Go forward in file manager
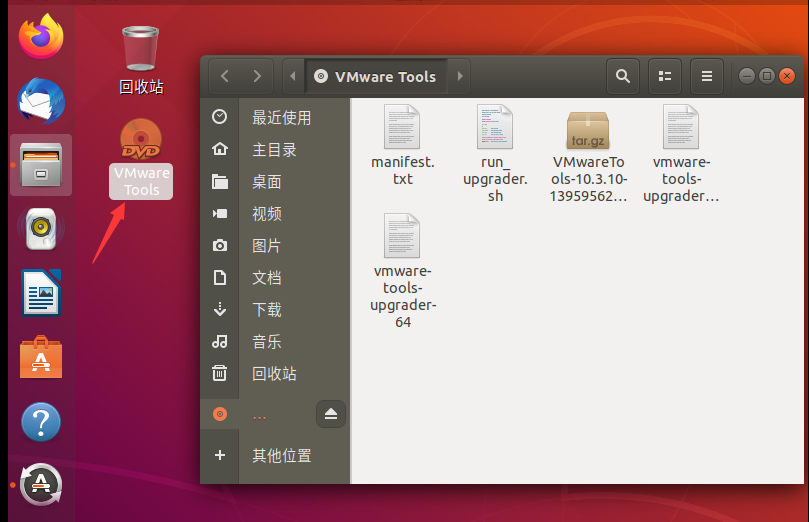Image resolution: width=809 pixels, height=522 pixels. pyautogui.click(x=257, y=76)
